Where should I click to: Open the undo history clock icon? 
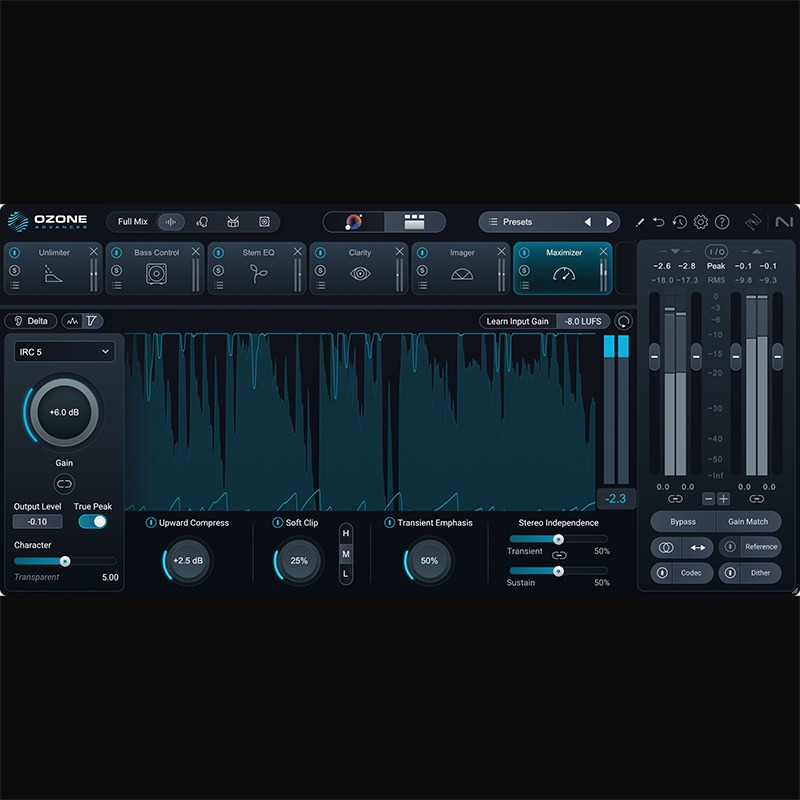tap(680, 222)
